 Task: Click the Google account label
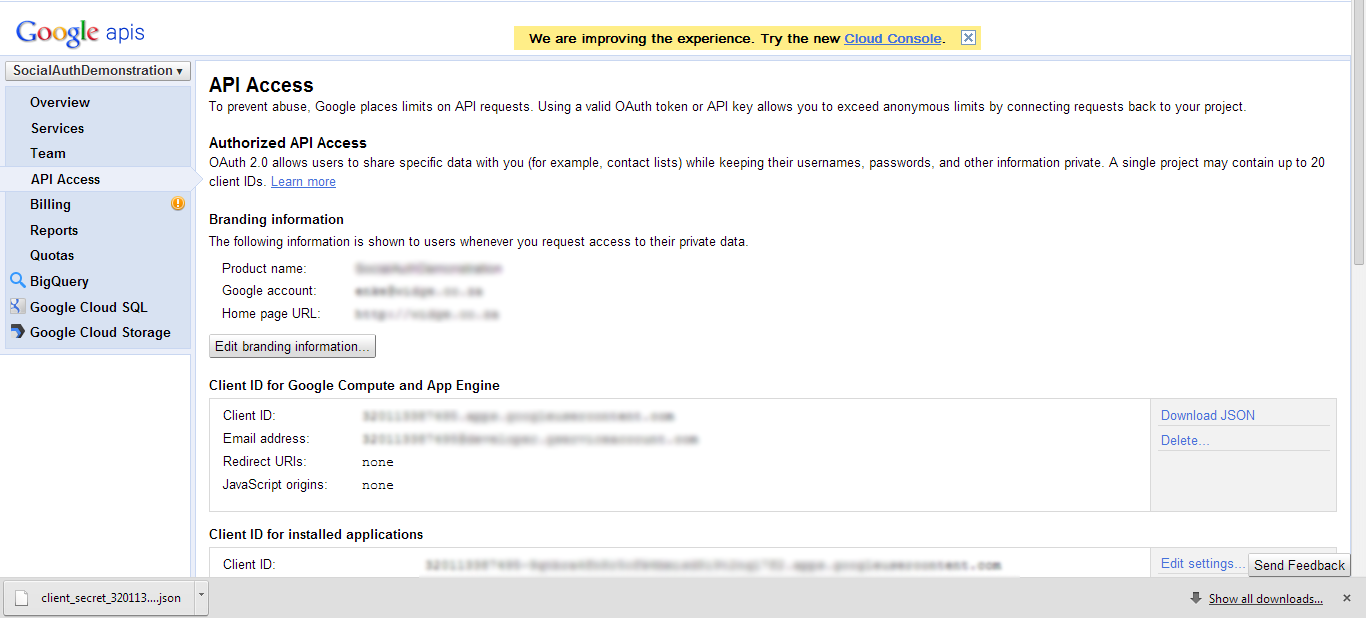click(x=269, y=290)
